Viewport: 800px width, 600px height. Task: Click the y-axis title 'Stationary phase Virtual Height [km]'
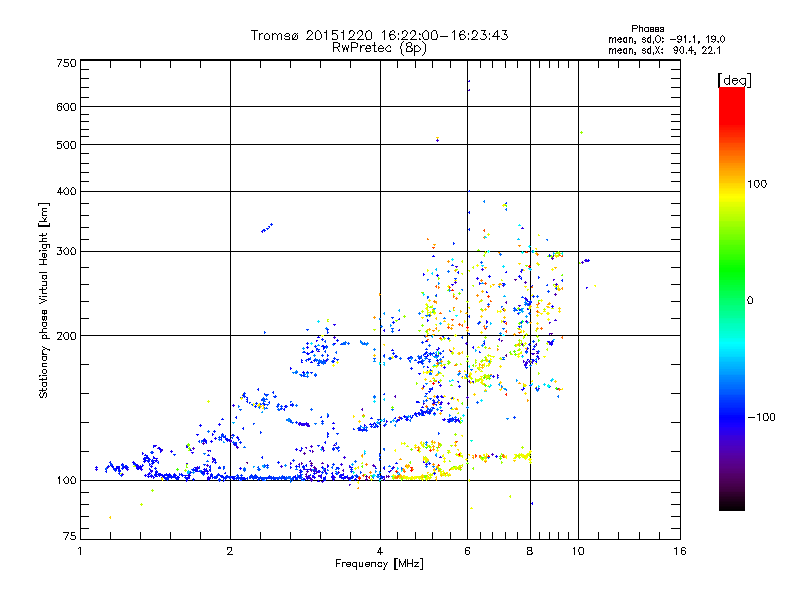tap(43, 300)
